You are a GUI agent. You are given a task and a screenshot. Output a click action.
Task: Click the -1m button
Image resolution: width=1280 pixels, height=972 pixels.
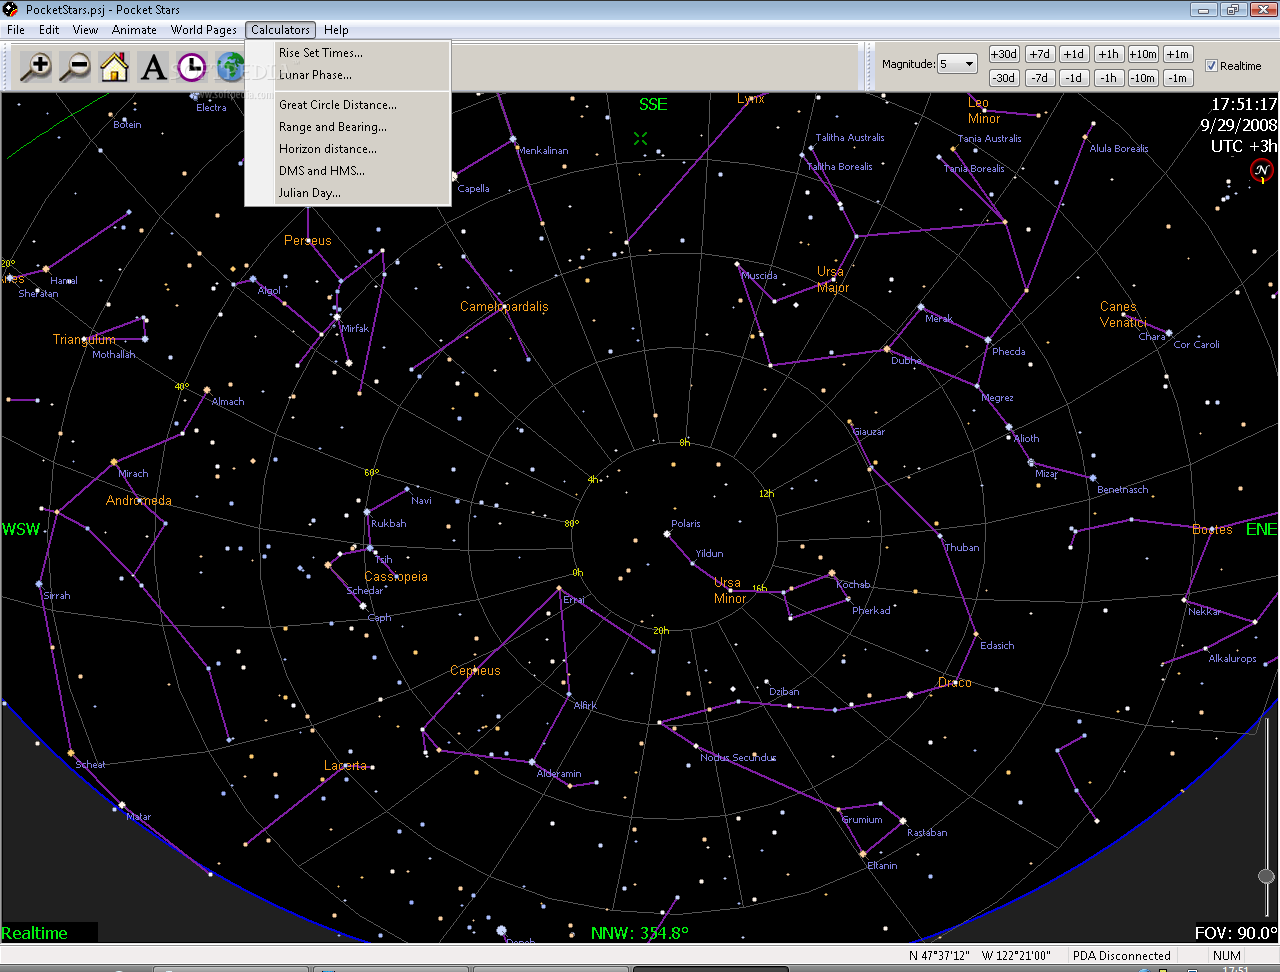tap(1178, 78)
